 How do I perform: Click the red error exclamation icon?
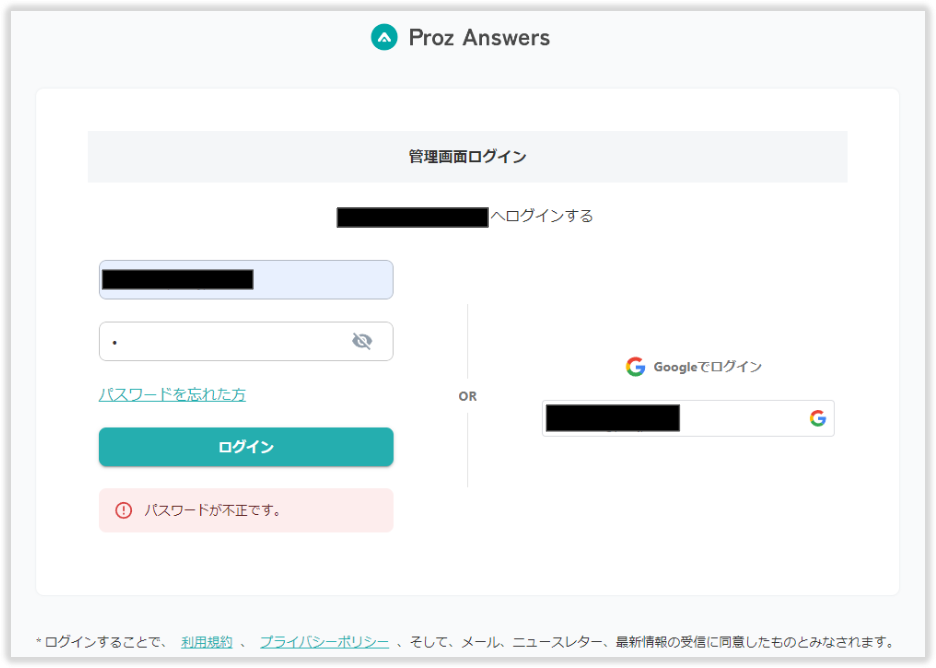pyautogui.click(x=124, y=510)
